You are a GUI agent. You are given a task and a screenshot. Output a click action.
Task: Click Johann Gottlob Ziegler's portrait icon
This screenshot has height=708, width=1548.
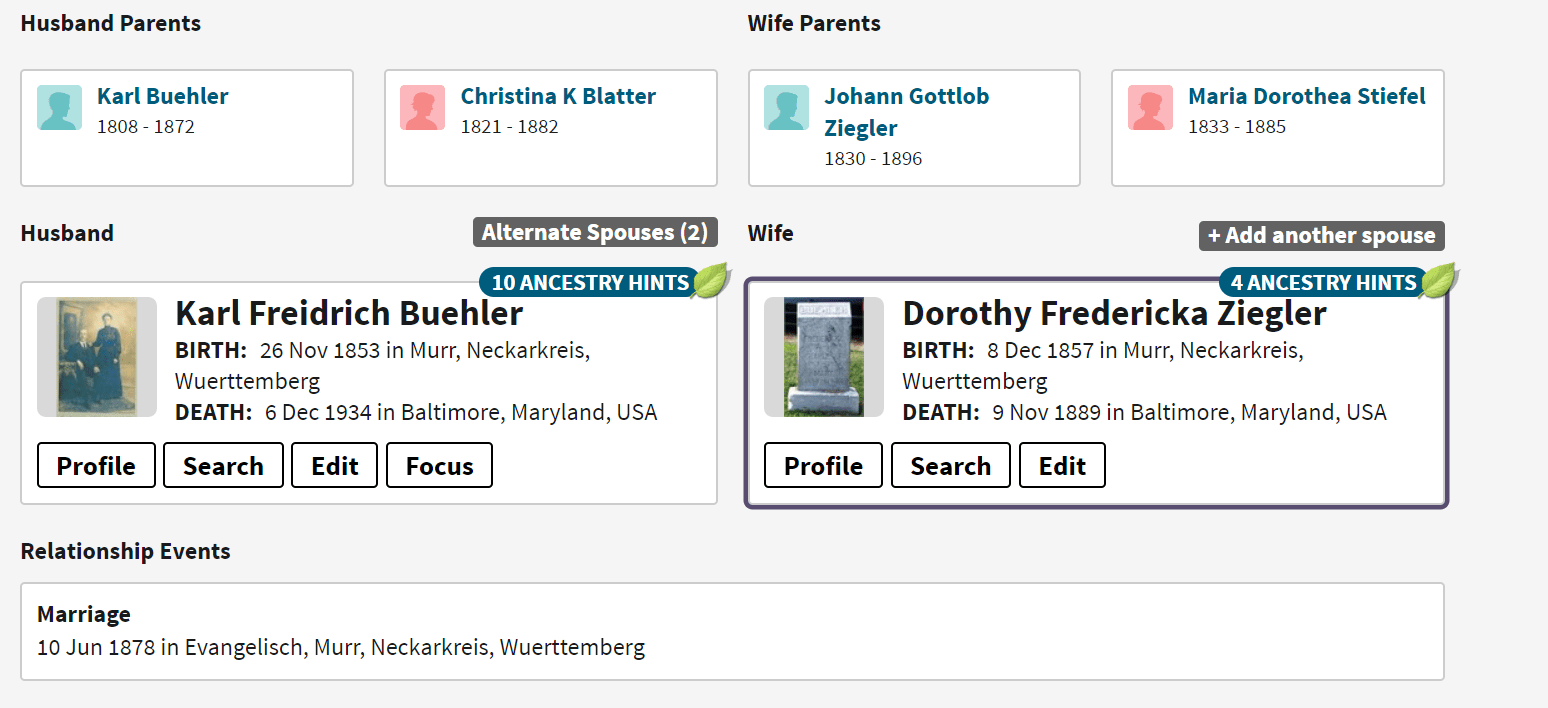click(x=786, y=107)
